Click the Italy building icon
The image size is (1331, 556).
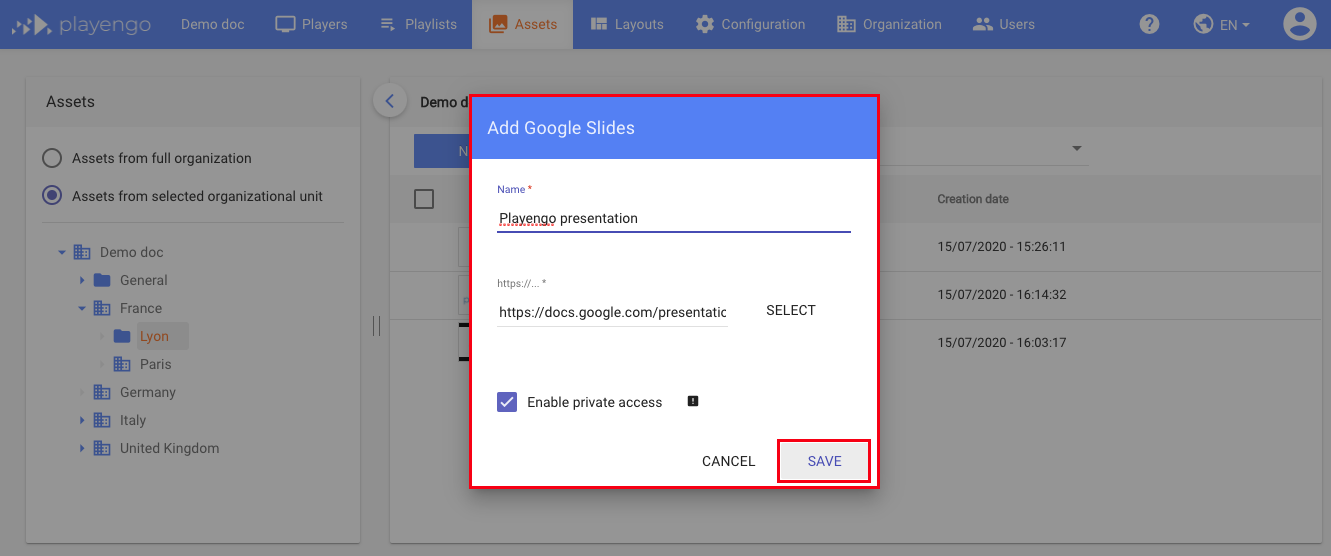tap(102, 420)
